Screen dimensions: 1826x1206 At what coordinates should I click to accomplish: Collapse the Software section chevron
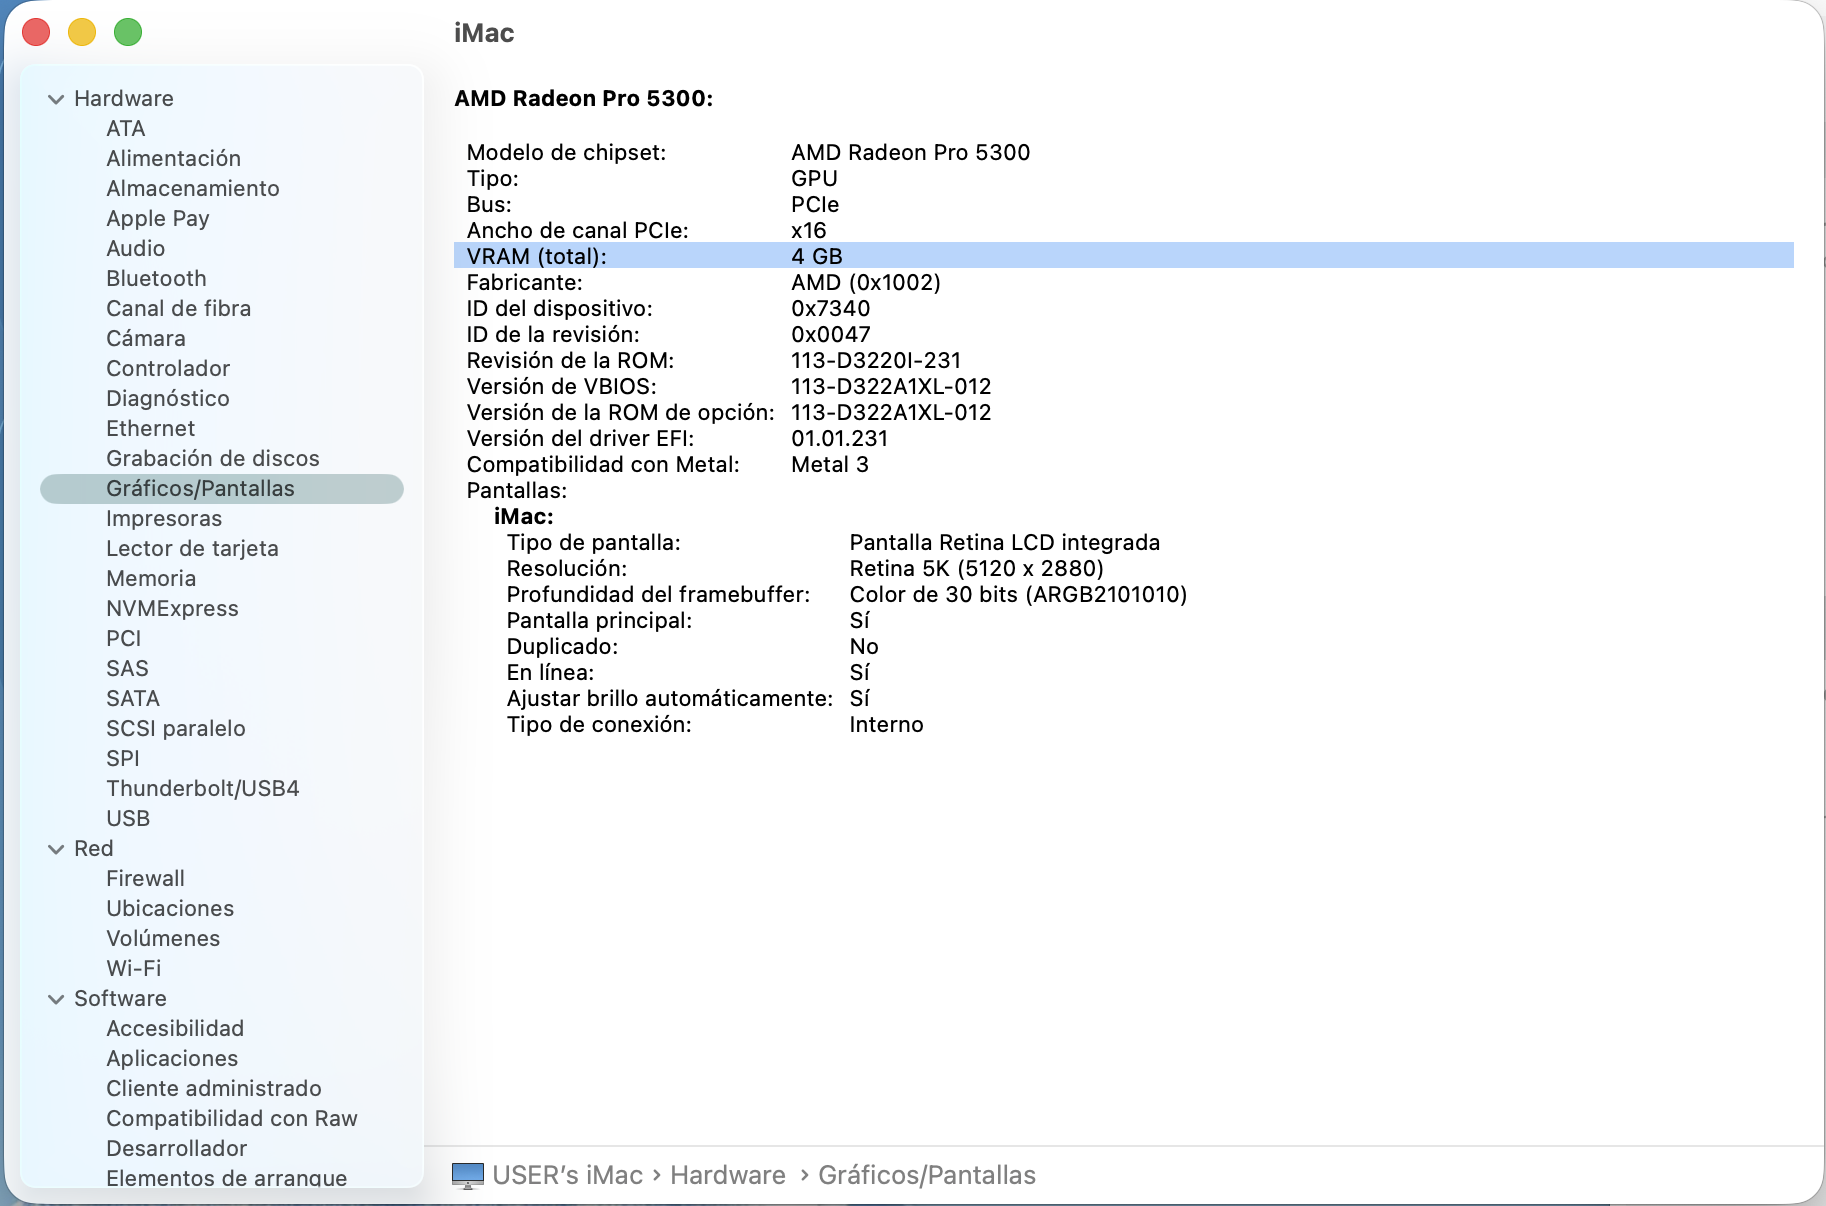[56, 999]
